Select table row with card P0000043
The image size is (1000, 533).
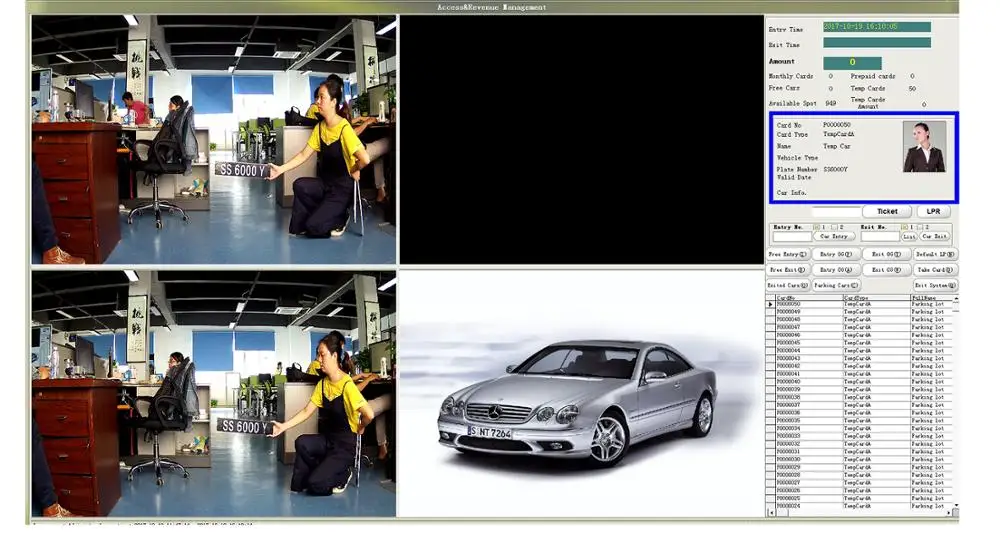tap(860, 358)
